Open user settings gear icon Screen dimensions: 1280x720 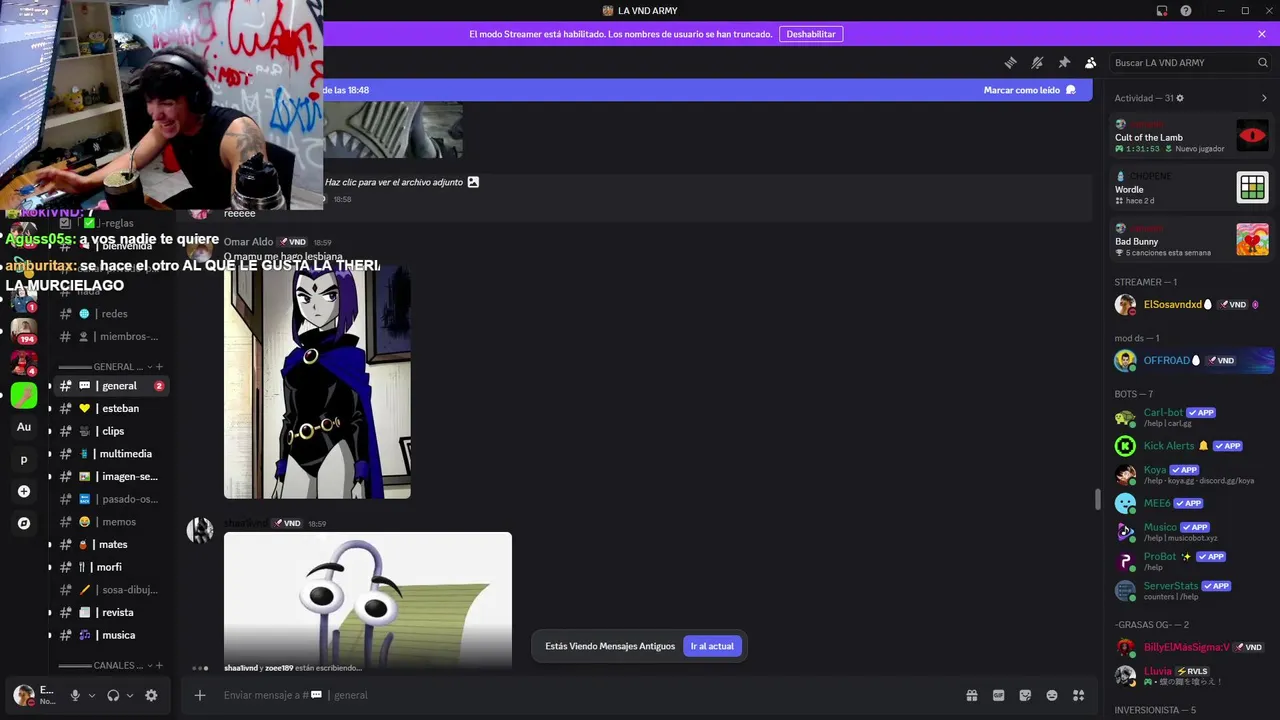coord(151,695)
